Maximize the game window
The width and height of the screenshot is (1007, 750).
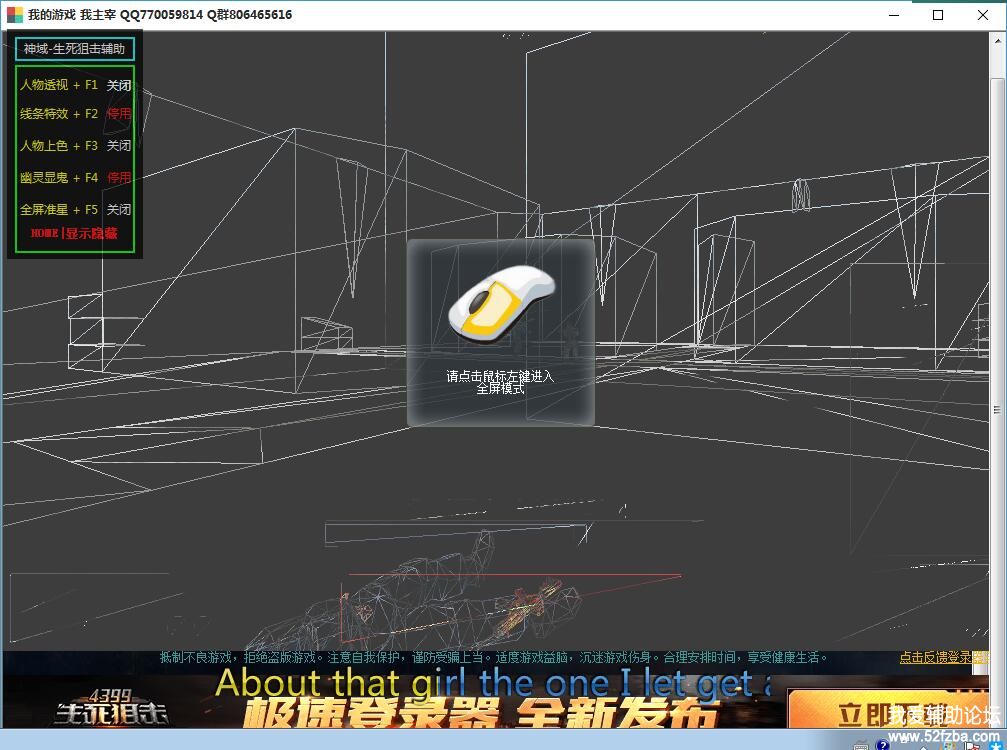tap(938, 15)
